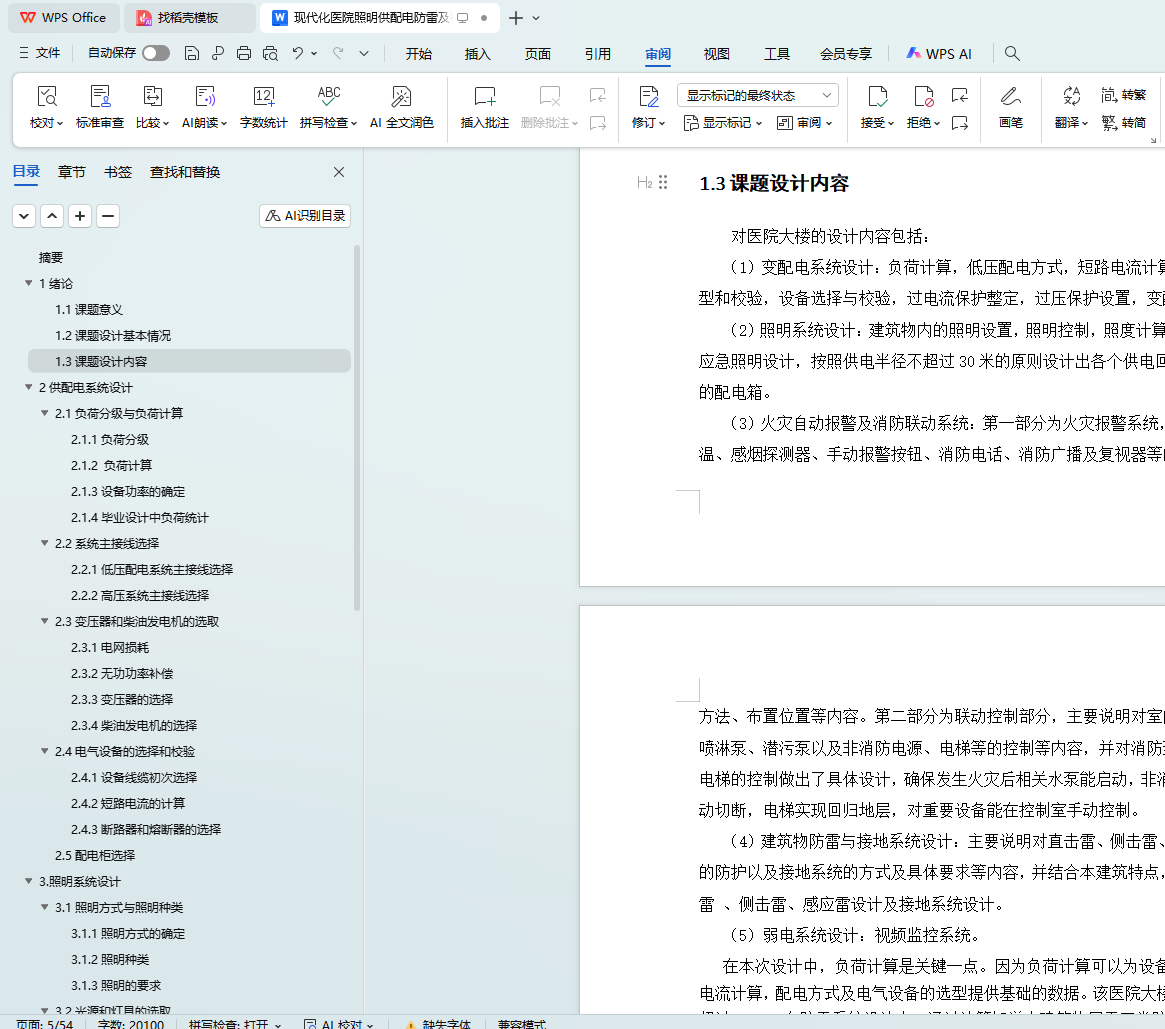The image size is (1165, 1029).
Task: Collapse the '2.3 变压器和柴油发电机的选取' node
Action: coord(44,622)
